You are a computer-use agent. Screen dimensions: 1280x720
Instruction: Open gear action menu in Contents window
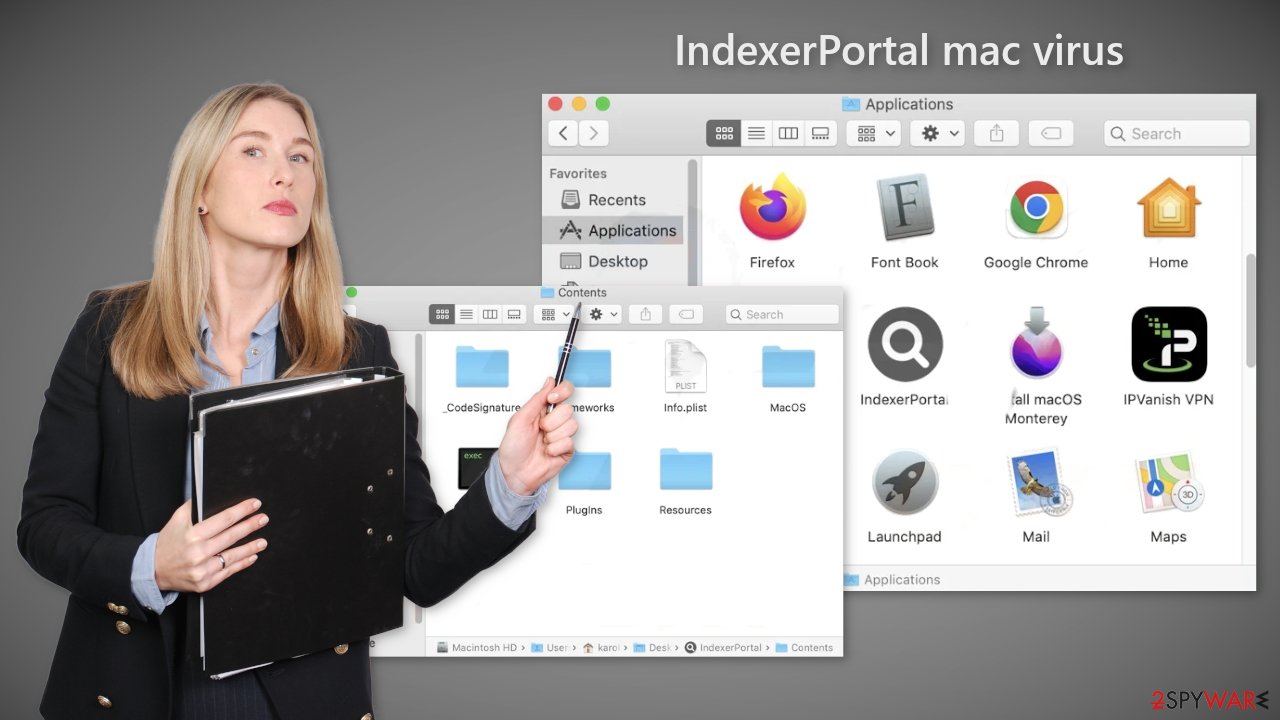603,314
